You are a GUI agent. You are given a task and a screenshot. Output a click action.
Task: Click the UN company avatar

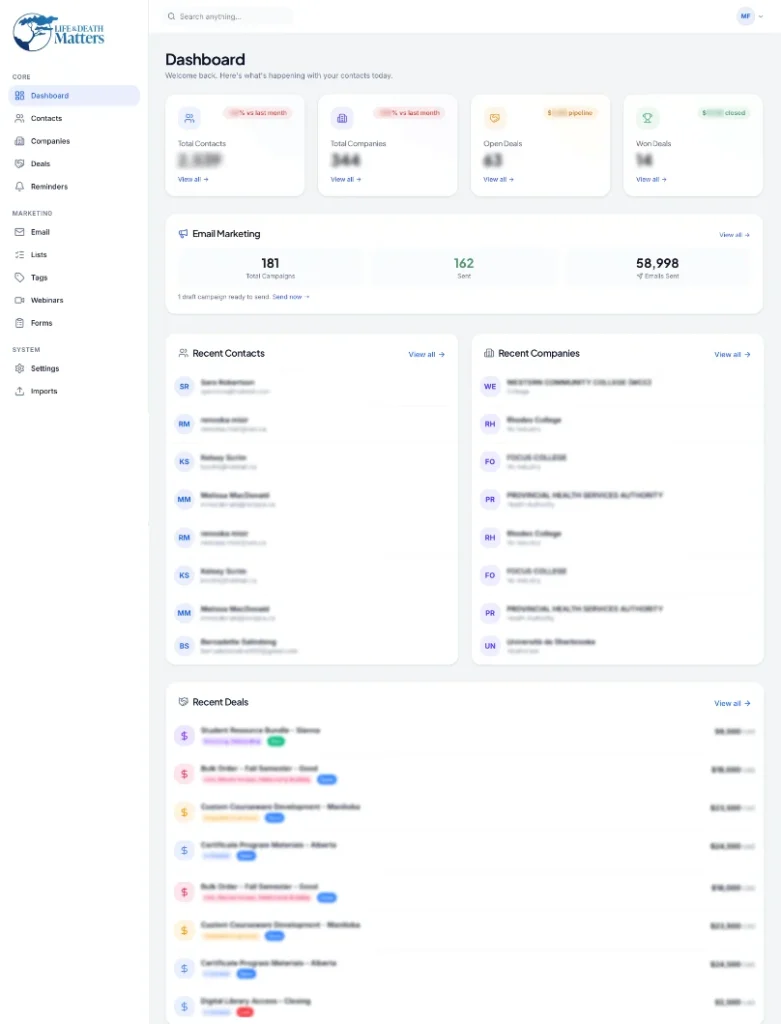pos(490,646)
